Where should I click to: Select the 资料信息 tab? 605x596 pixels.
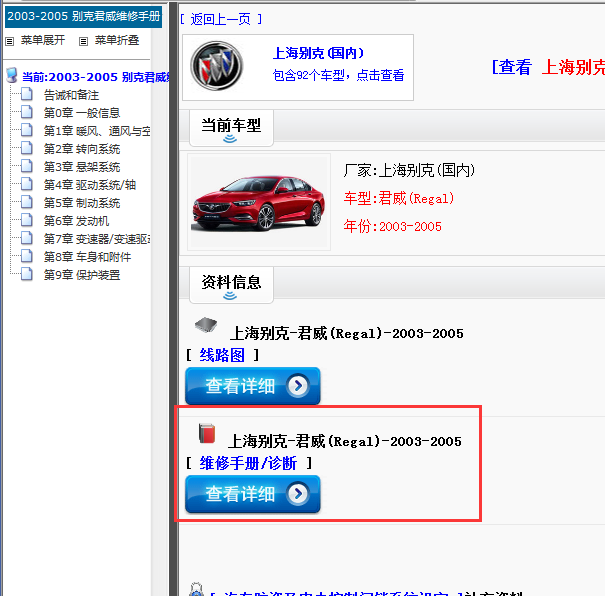(231, 285)
